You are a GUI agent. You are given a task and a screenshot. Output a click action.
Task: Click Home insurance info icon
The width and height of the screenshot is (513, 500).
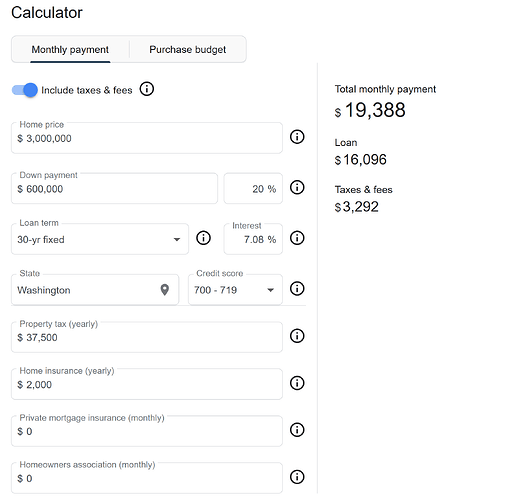click(297, 383)
